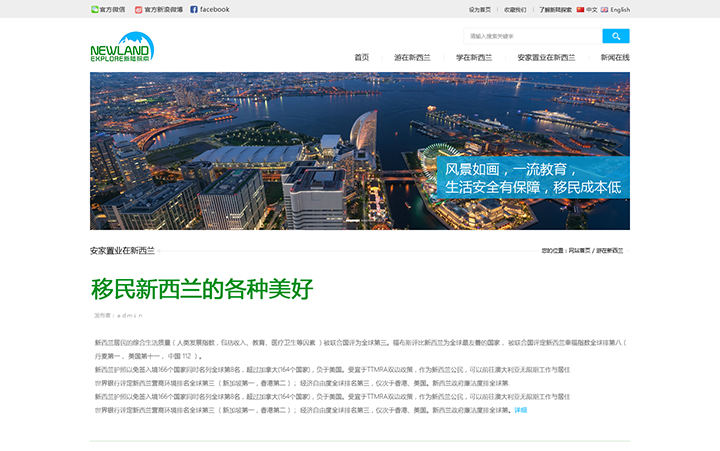Switch language to 中文
The height and width of the screenshot is (451, 720).
coord(591,9)
